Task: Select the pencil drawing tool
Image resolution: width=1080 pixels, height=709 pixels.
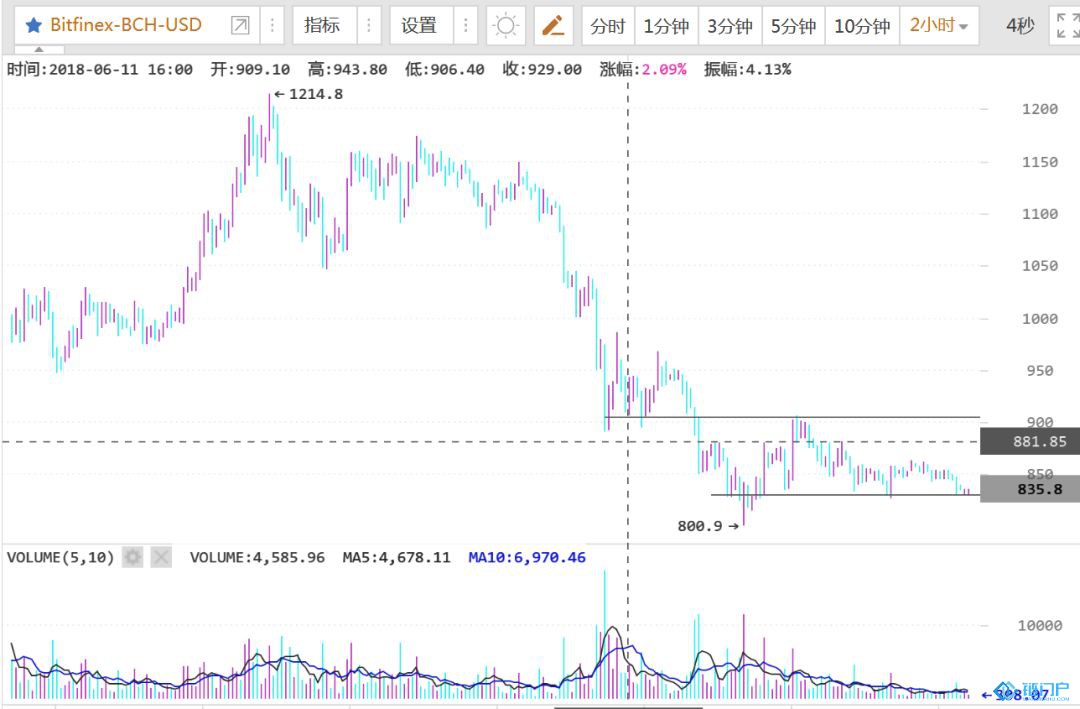Action: point(553,26)
